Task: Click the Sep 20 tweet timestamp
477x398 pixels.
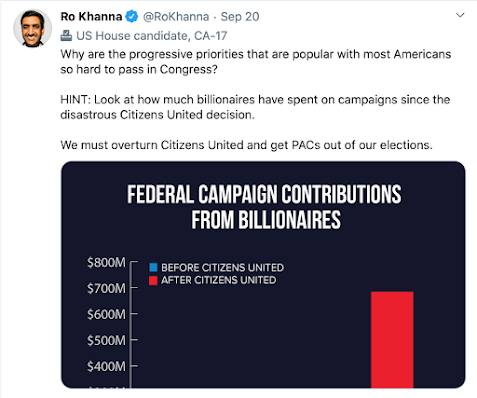Action: click(x=240, y=16)
